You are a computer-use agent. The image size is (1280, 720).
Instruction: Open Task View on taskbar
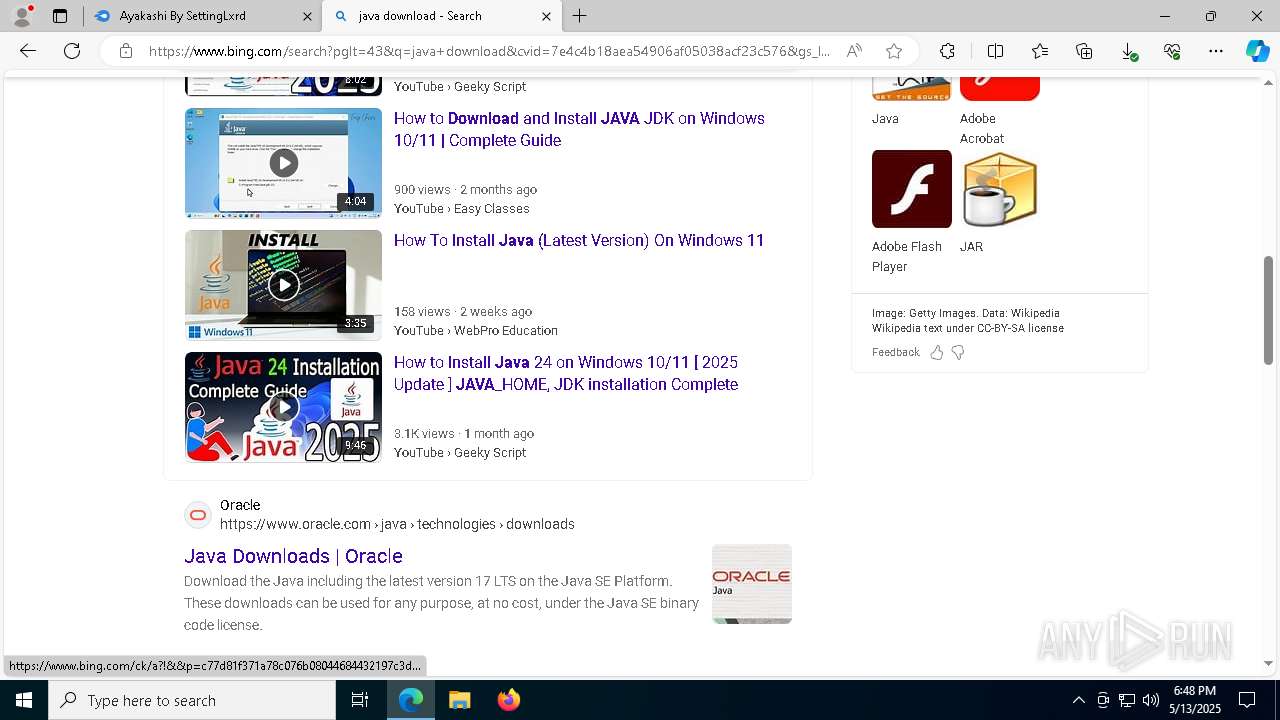360,700
